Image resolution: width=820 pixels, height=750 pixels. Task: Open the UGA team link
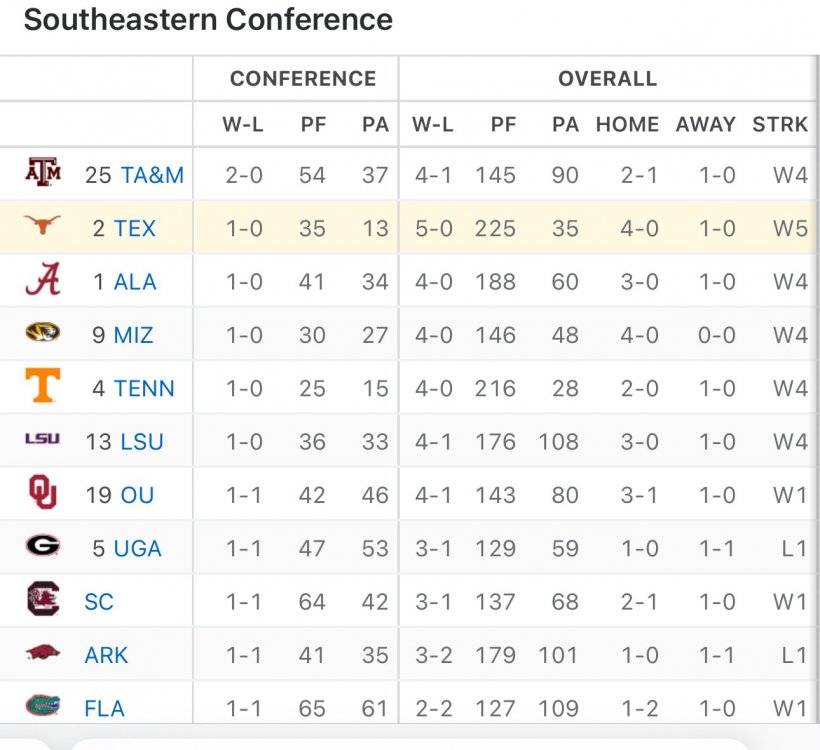137,548
